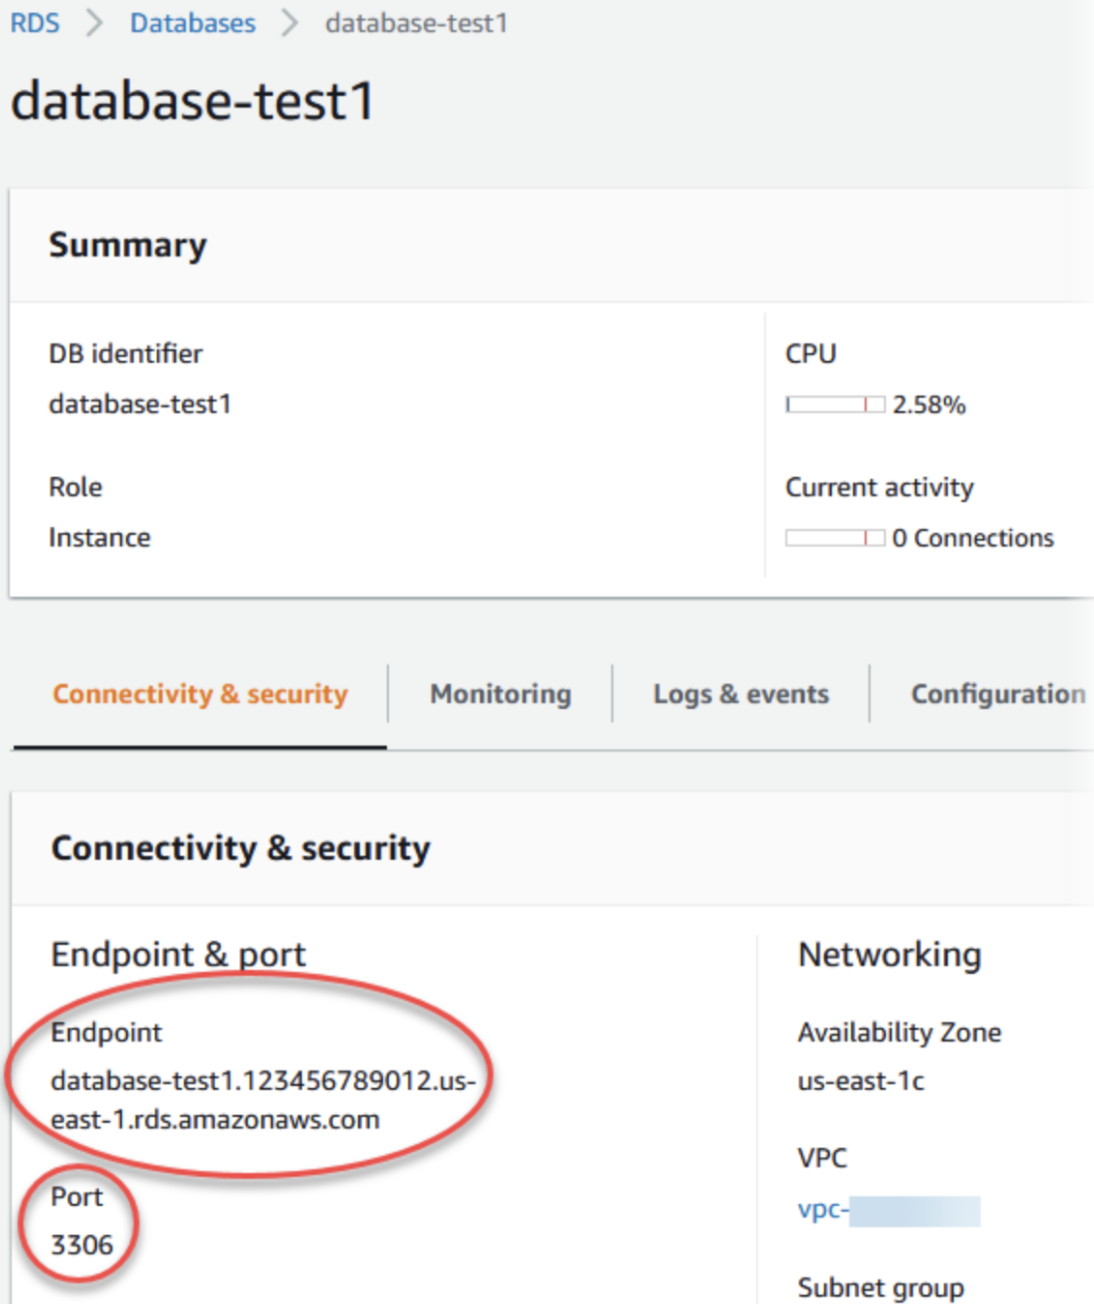Click the Role value Instance
Screen dimensions: 1094x1304
100,538
